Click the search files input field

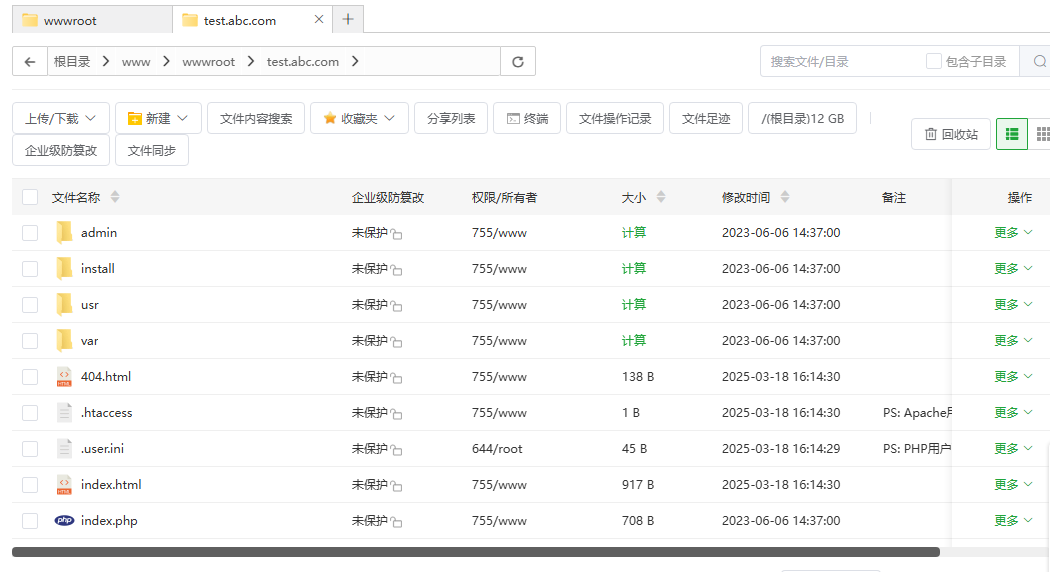[840, 61]
